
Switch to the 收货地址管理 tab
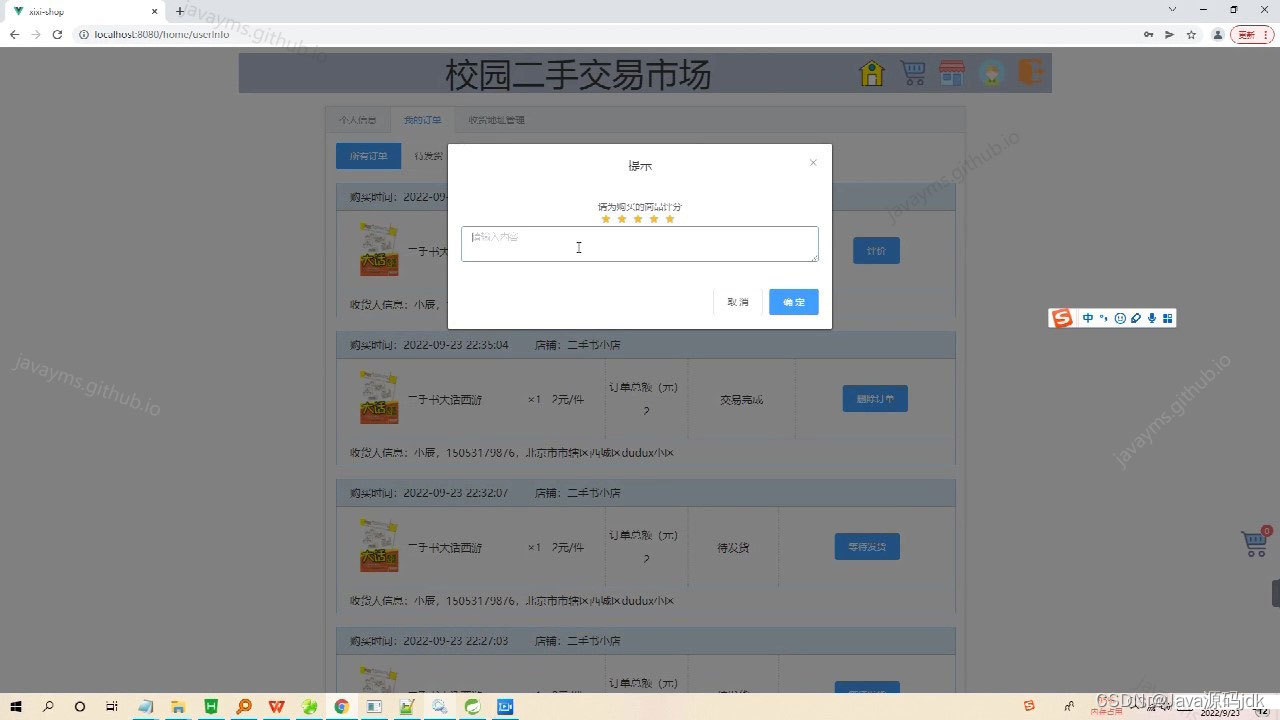coord(496,120)
